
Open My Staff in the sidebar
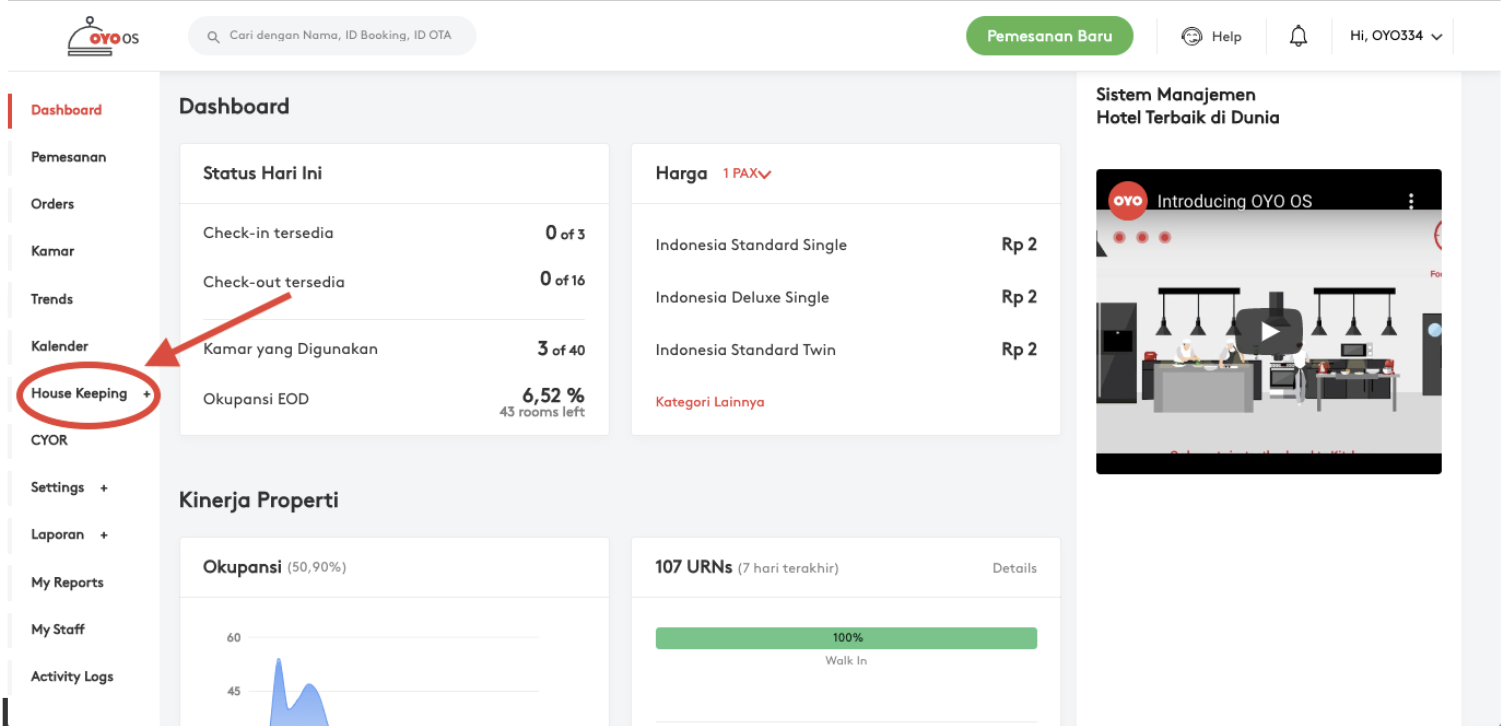pyautogui.click(x=57, y=630)
